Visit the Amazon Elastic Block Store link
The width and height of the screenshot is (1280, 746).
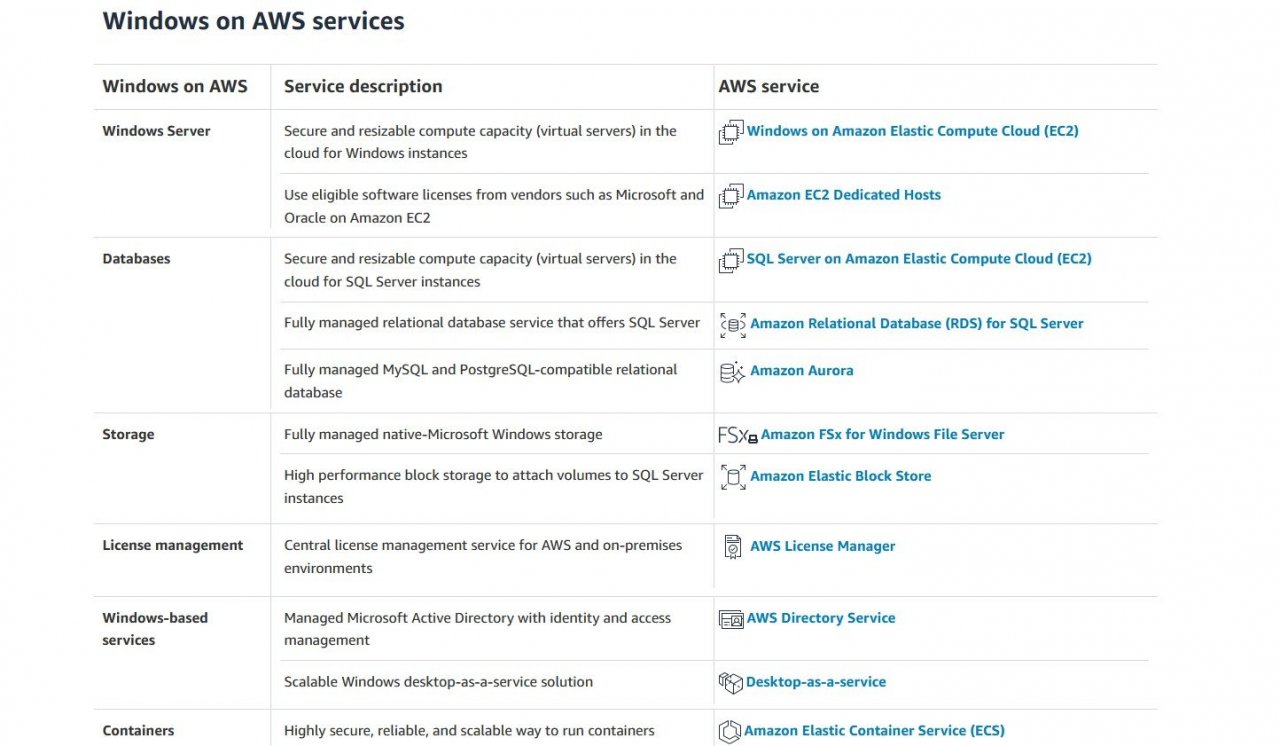tap(840, 477)
